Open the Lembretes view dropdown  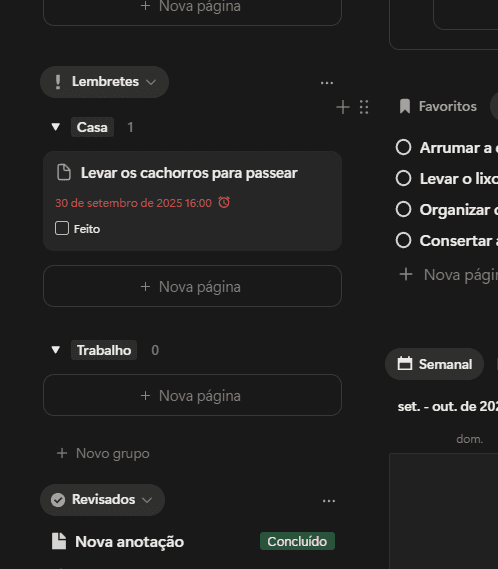click(x=105, y=82)
